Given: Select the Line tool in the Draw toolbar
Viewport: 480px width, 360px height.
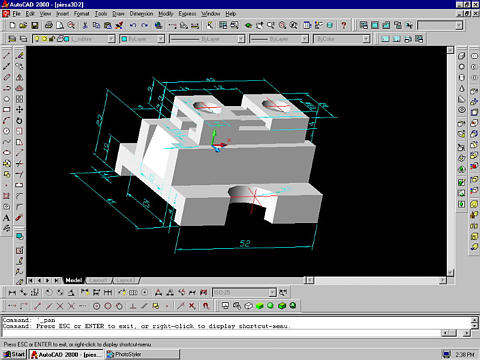Looking at the screenshot, I should pyautogui.click(x=6, y=56).
